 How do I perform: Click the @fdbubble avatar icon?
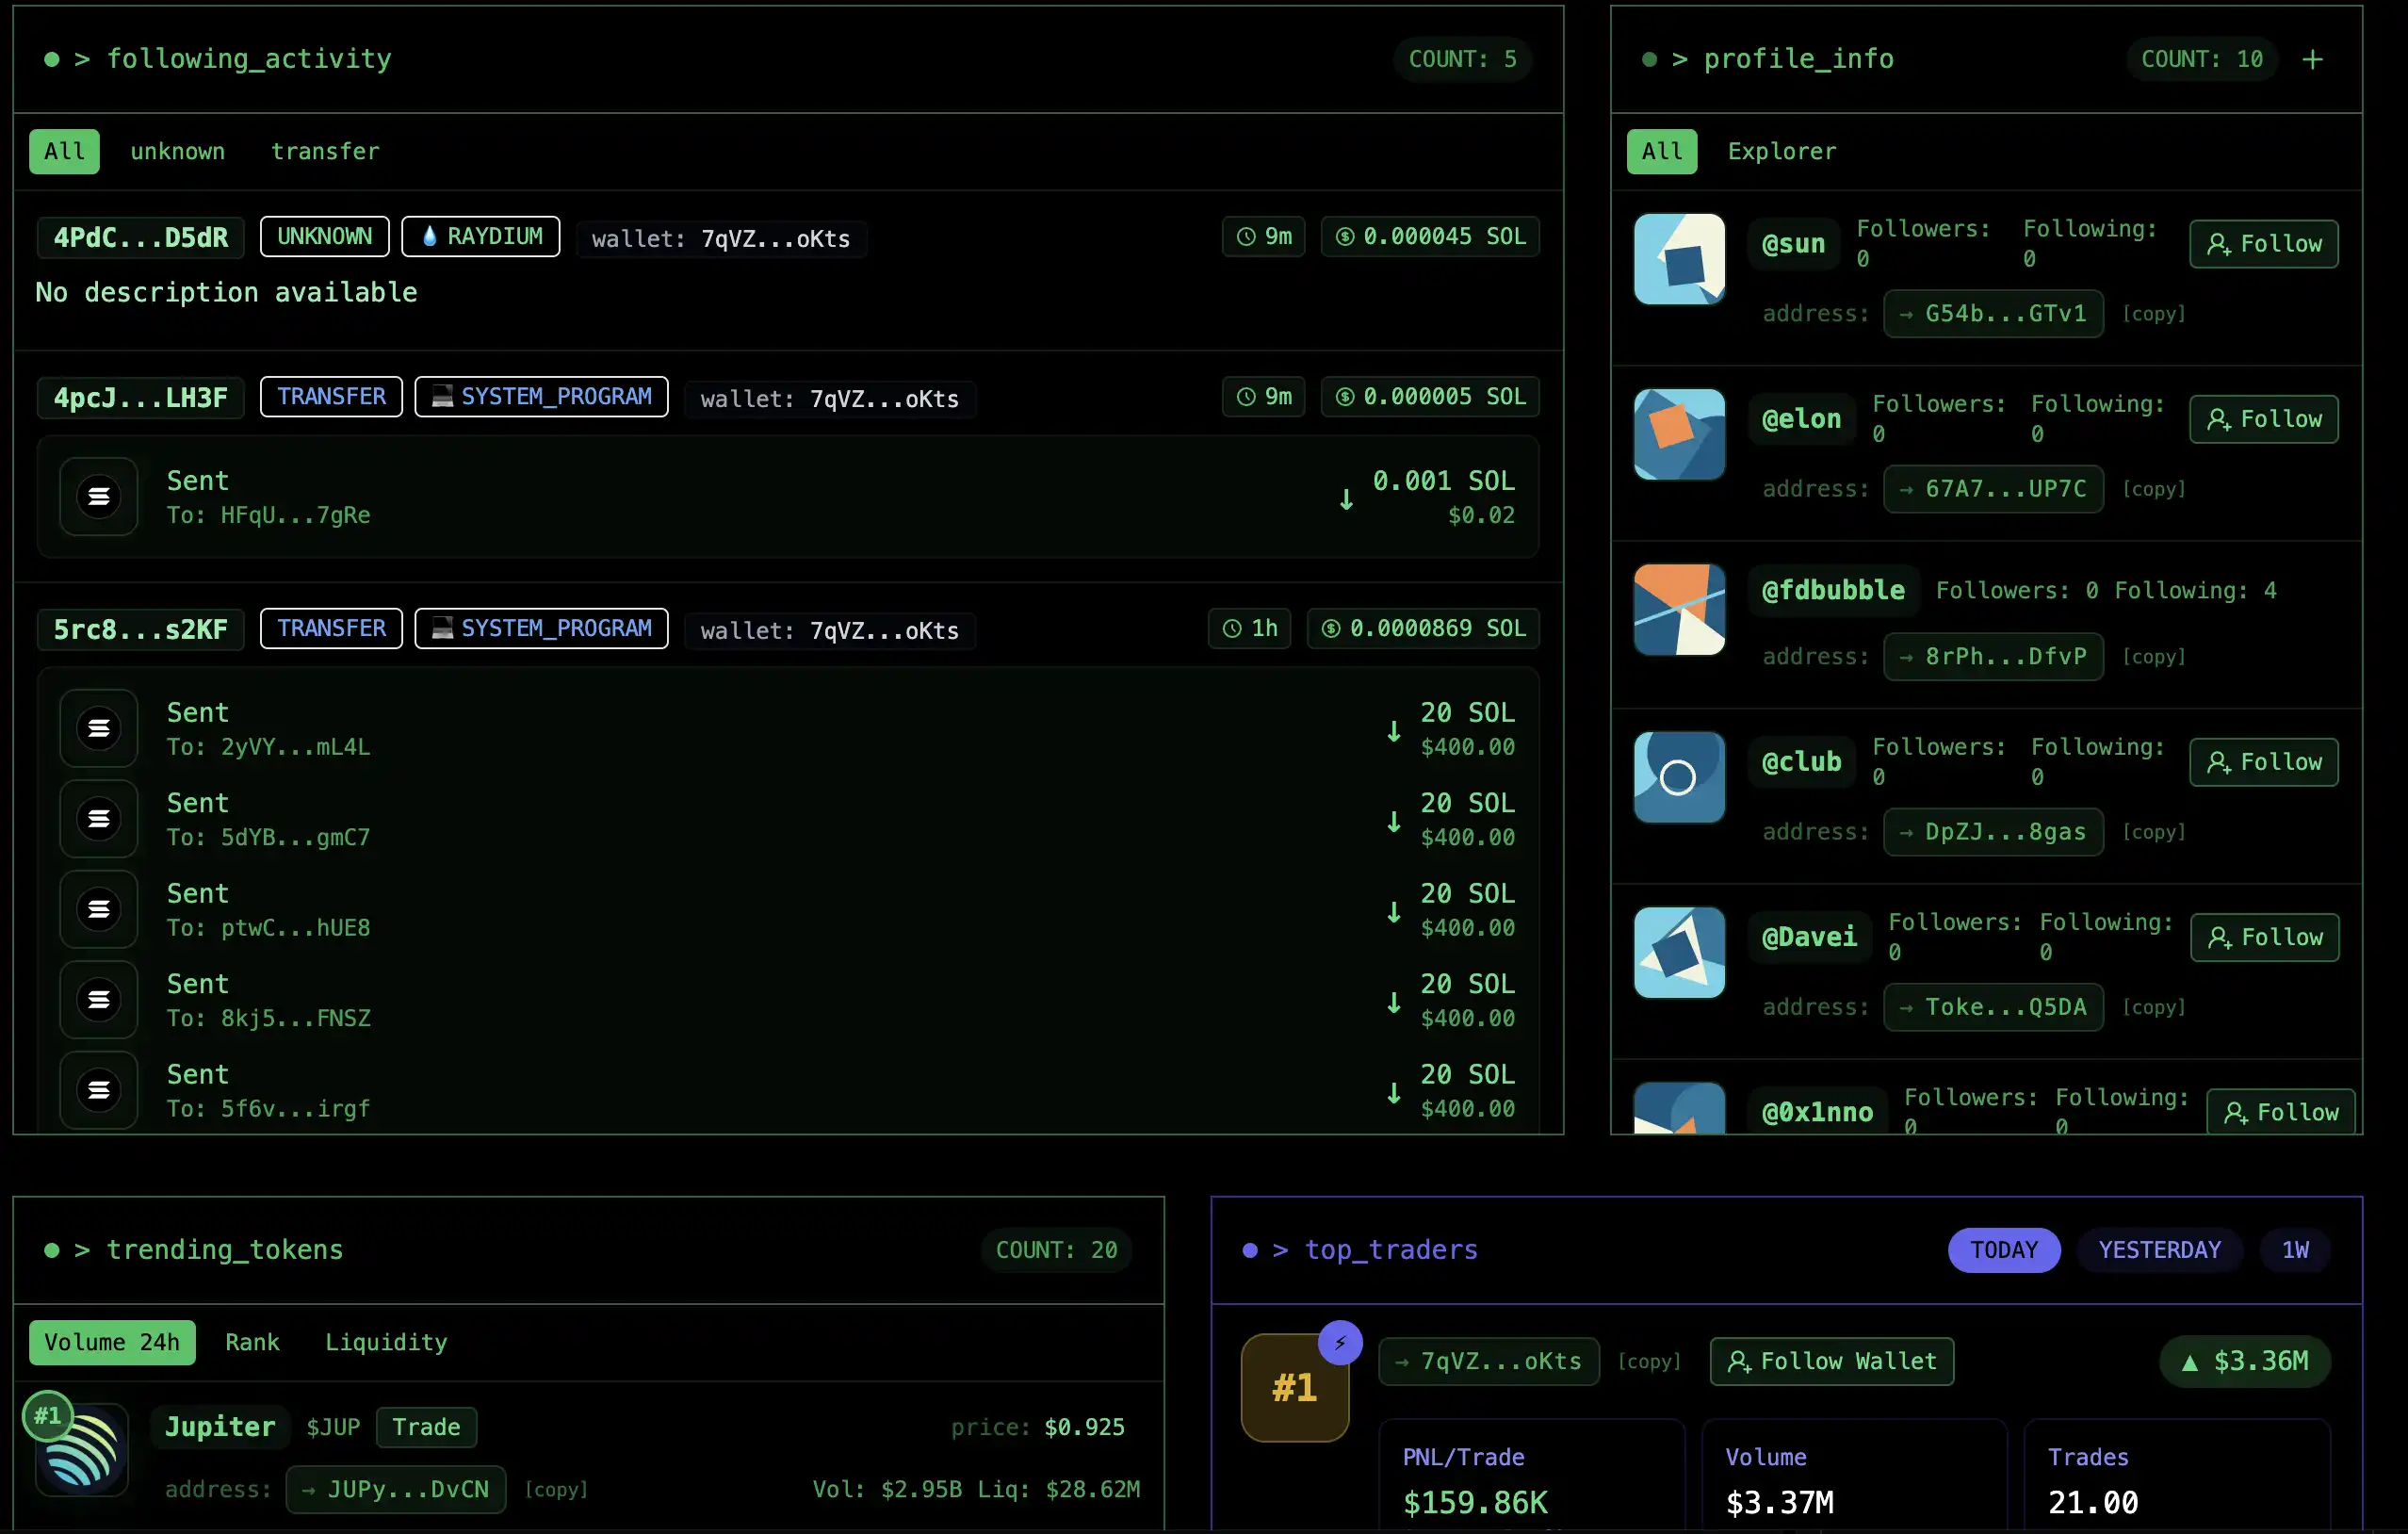pos(1679,609)
